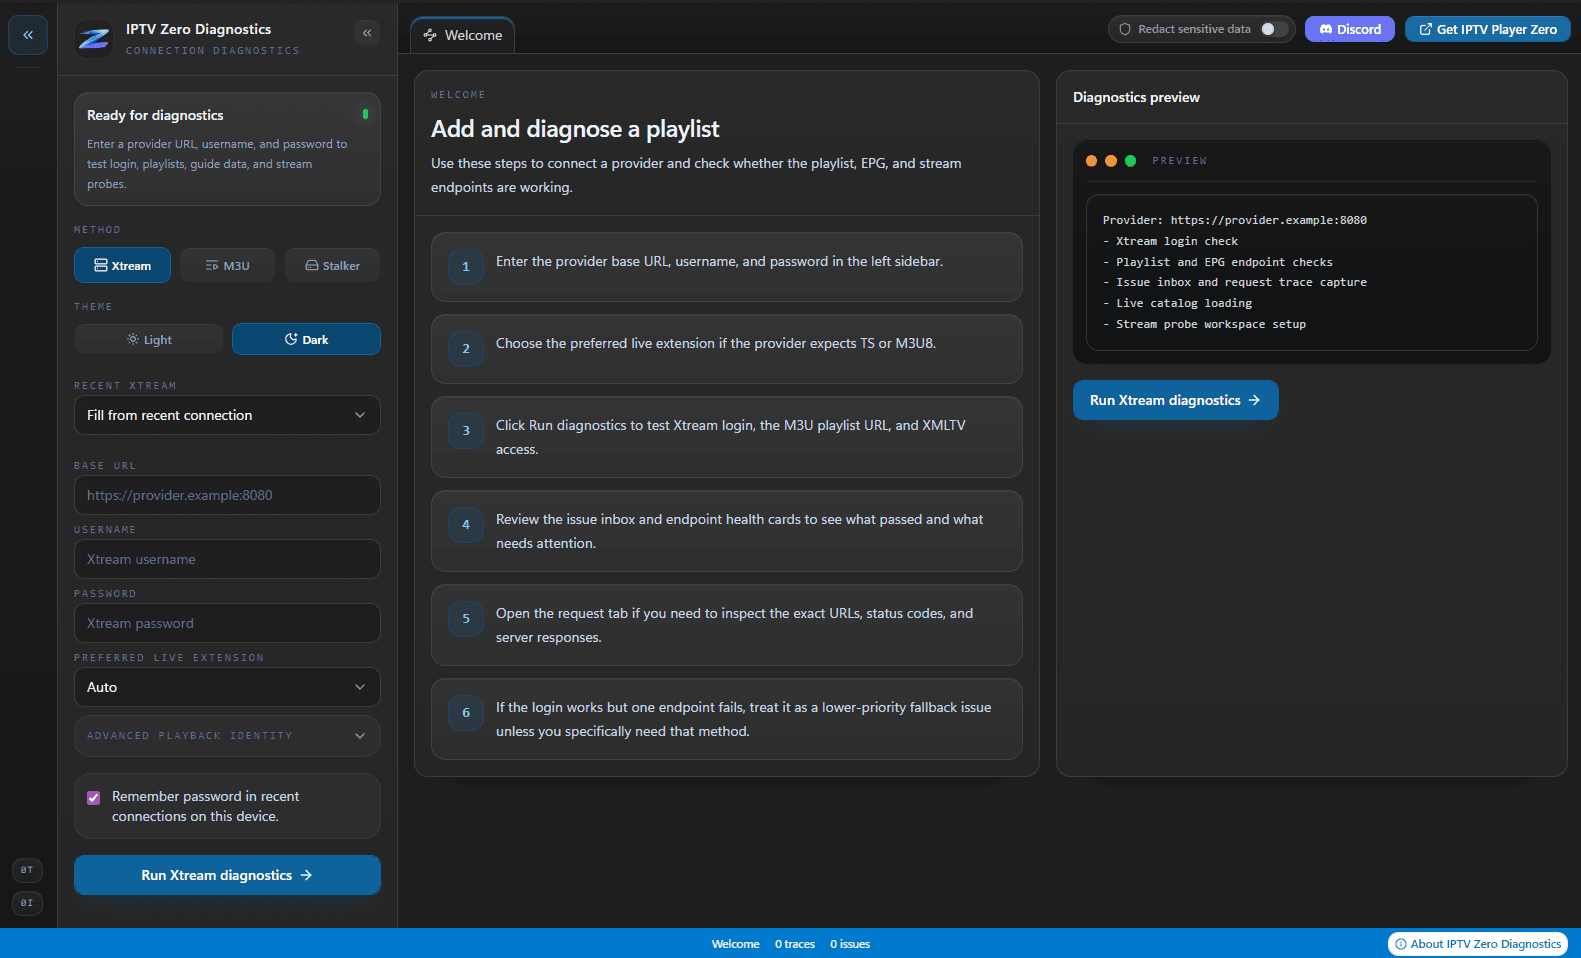Open the Discord link button

click(1350, 29)
